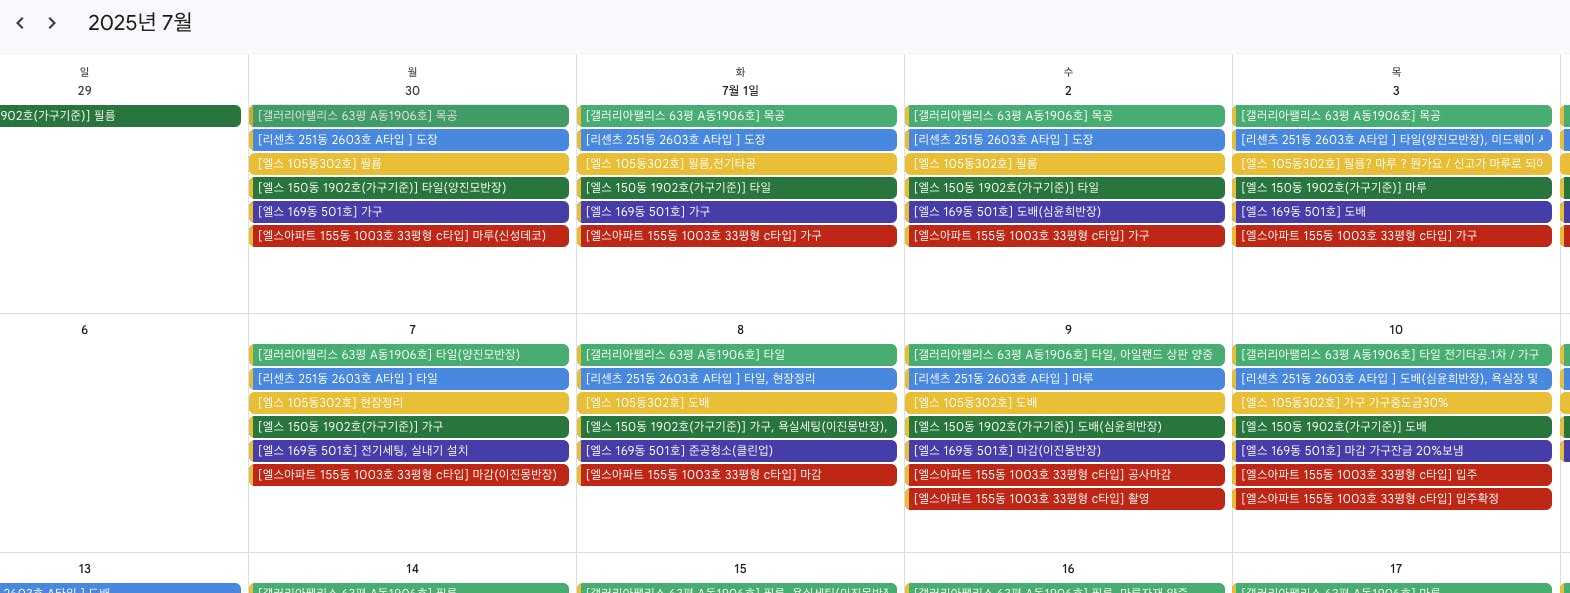The height and width of the screenshot is (593, 1570).
Task: Open the 2025년 7월 month title
Action: 140,23
